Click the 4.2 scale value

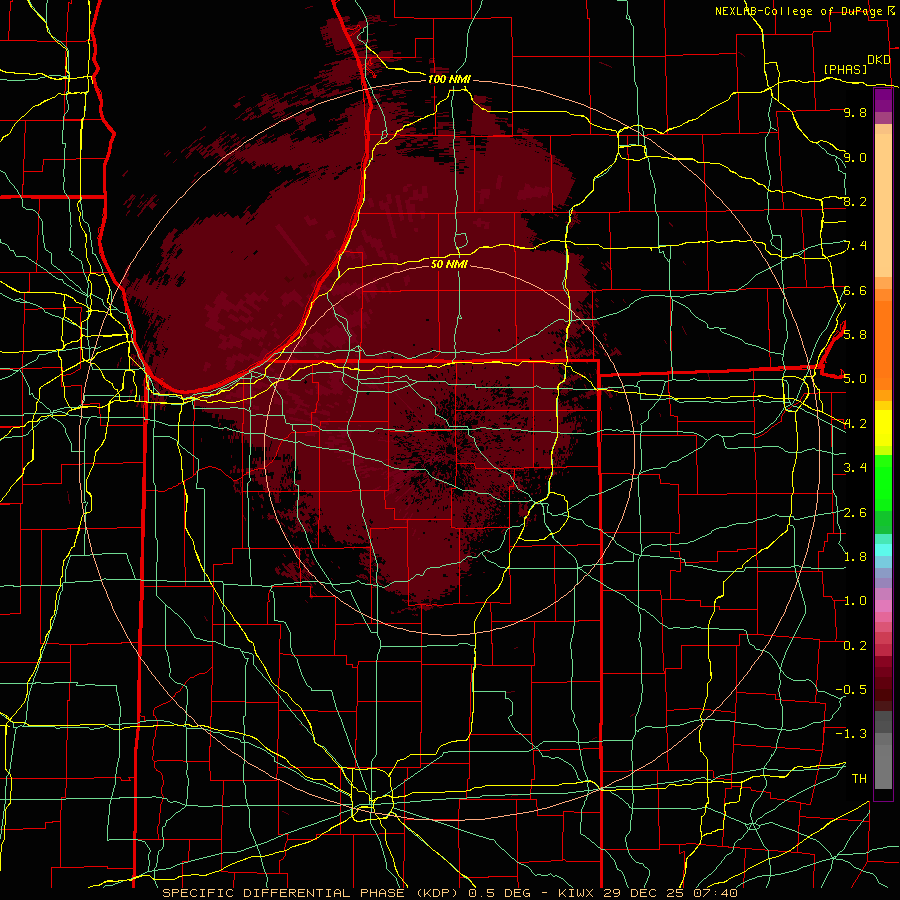[x=855, y=424]
